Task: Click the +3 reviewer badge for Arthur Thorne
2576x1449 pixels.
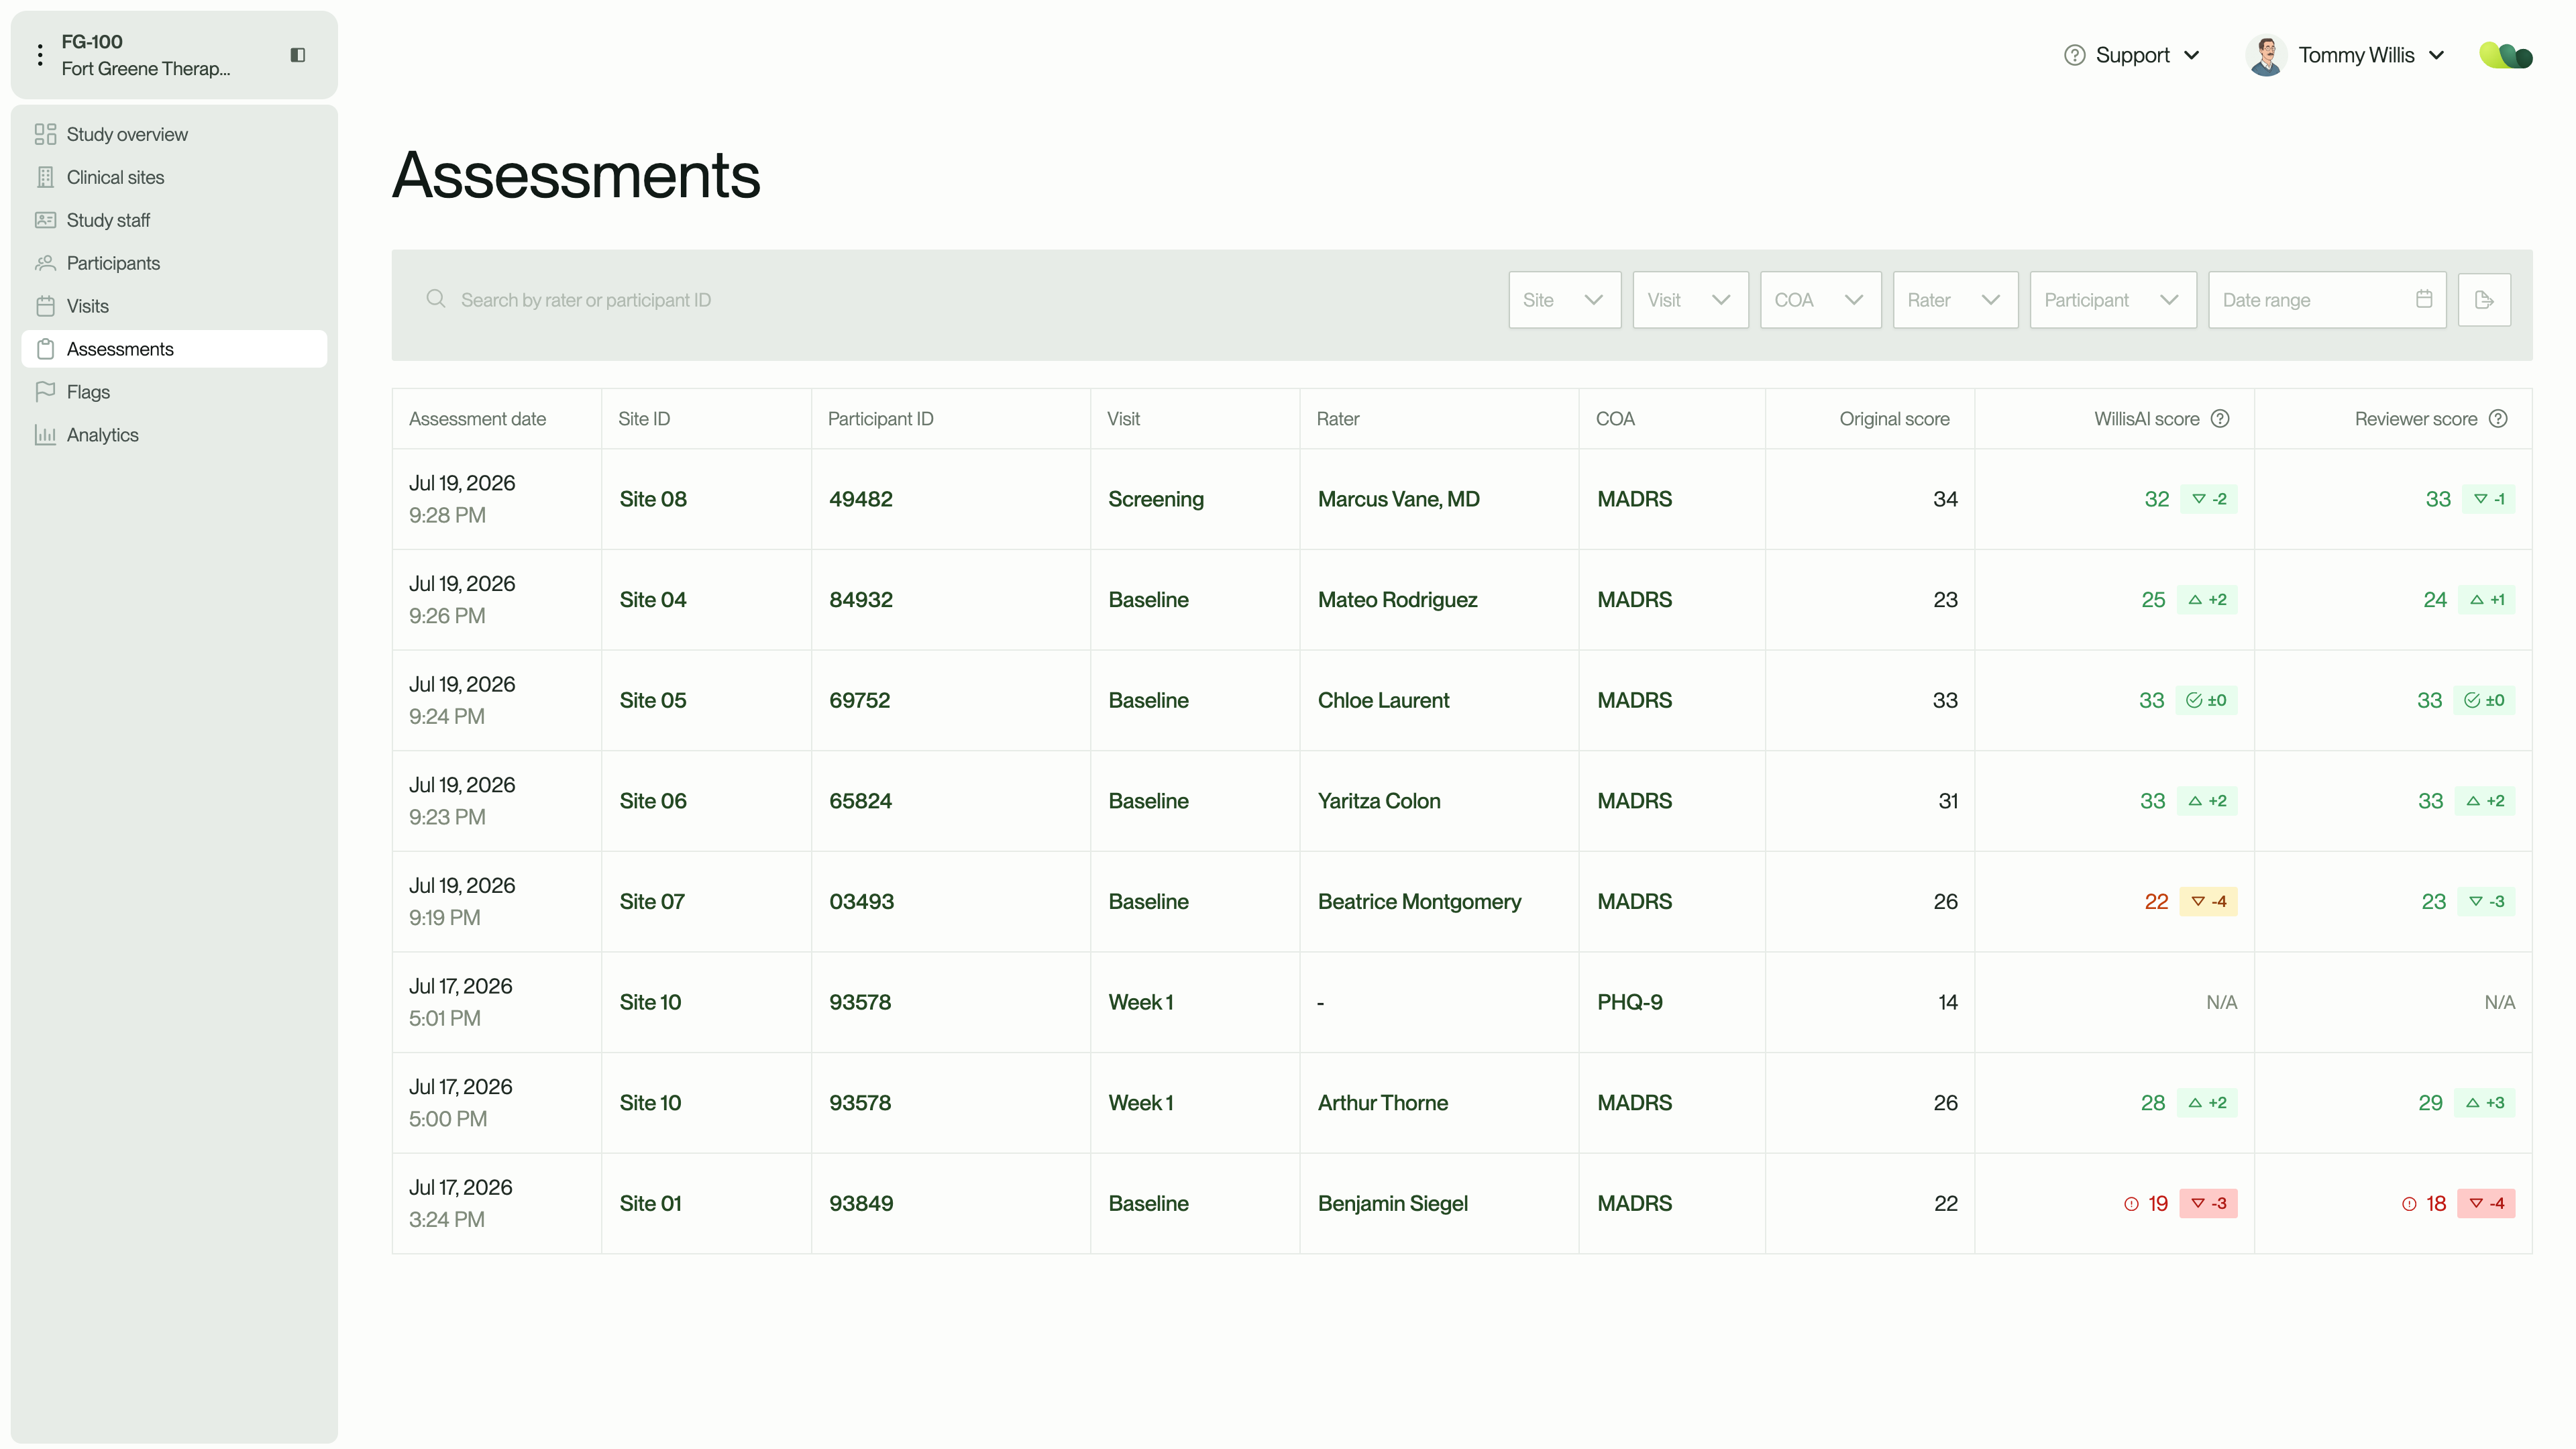Action: [2485, 1103]
